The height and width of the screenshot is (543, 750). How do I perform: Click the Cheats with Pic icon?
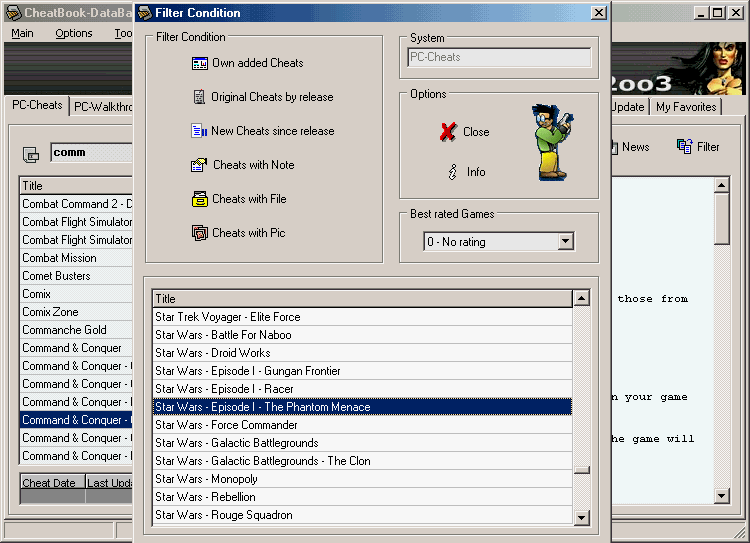[199, 233]
